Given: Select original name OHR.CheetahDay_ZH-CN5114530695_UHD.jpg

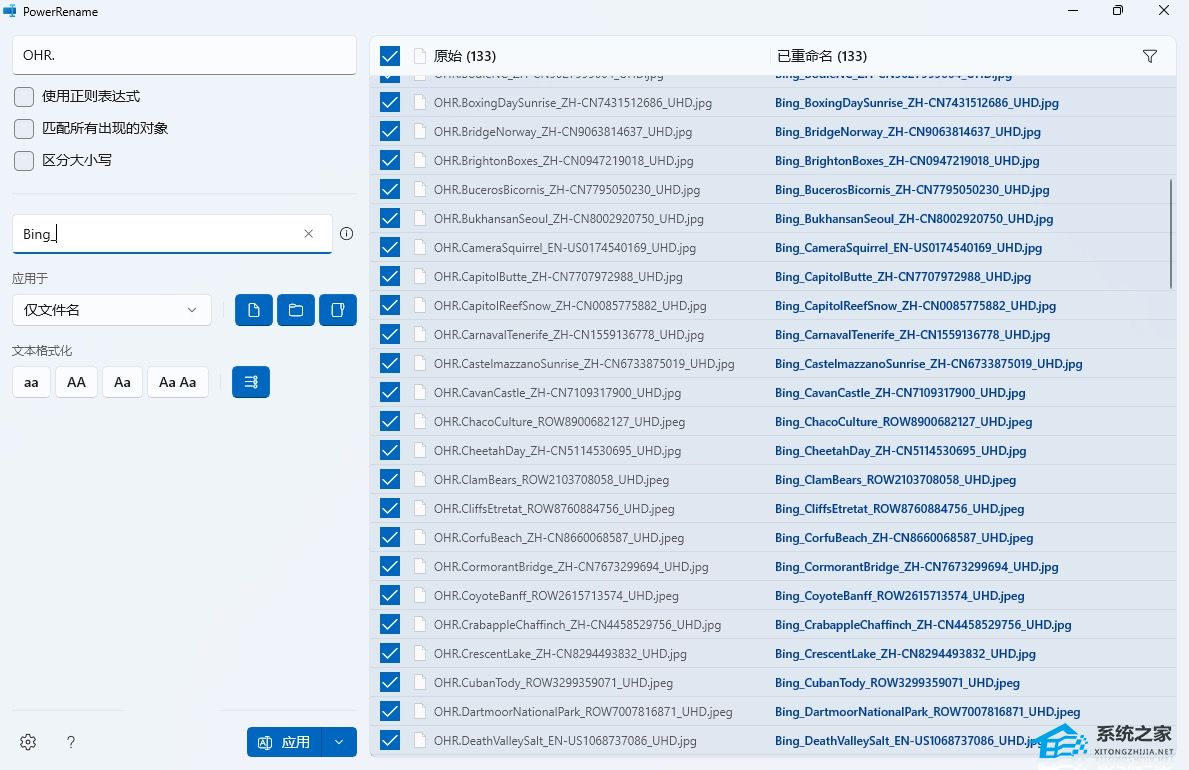Looking at the screenshot, I should coord(557,451).
